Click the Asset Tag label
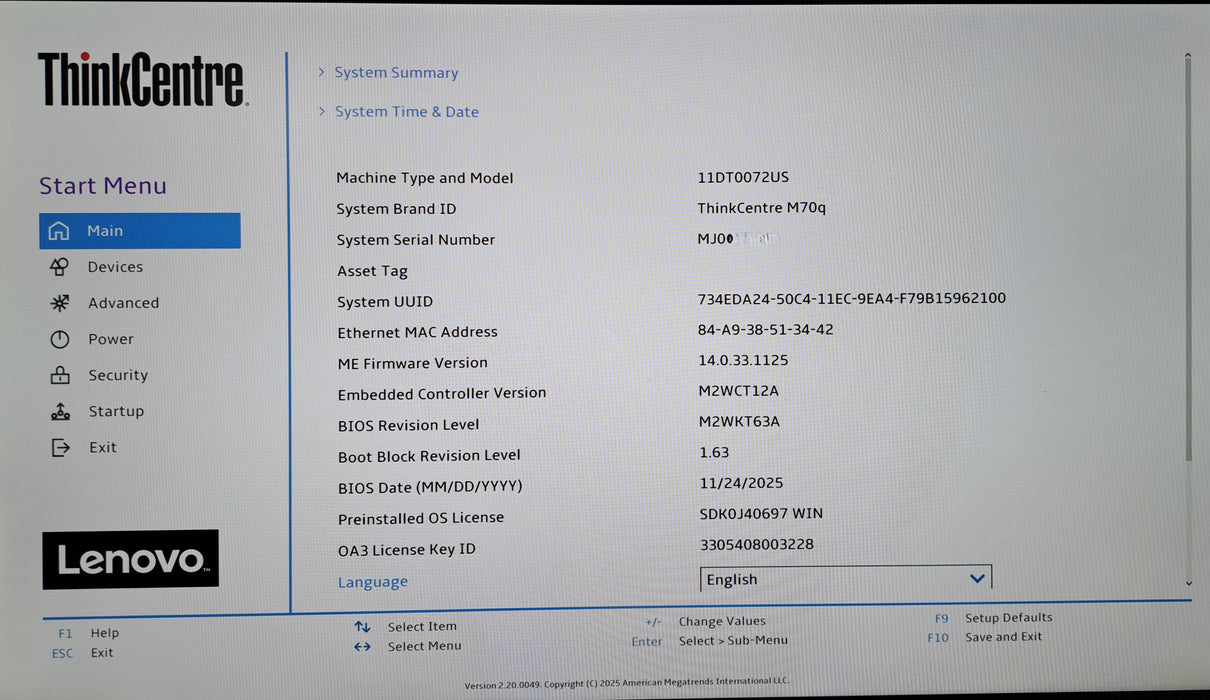Screen dimensions: 1210x700 [372, 271]
